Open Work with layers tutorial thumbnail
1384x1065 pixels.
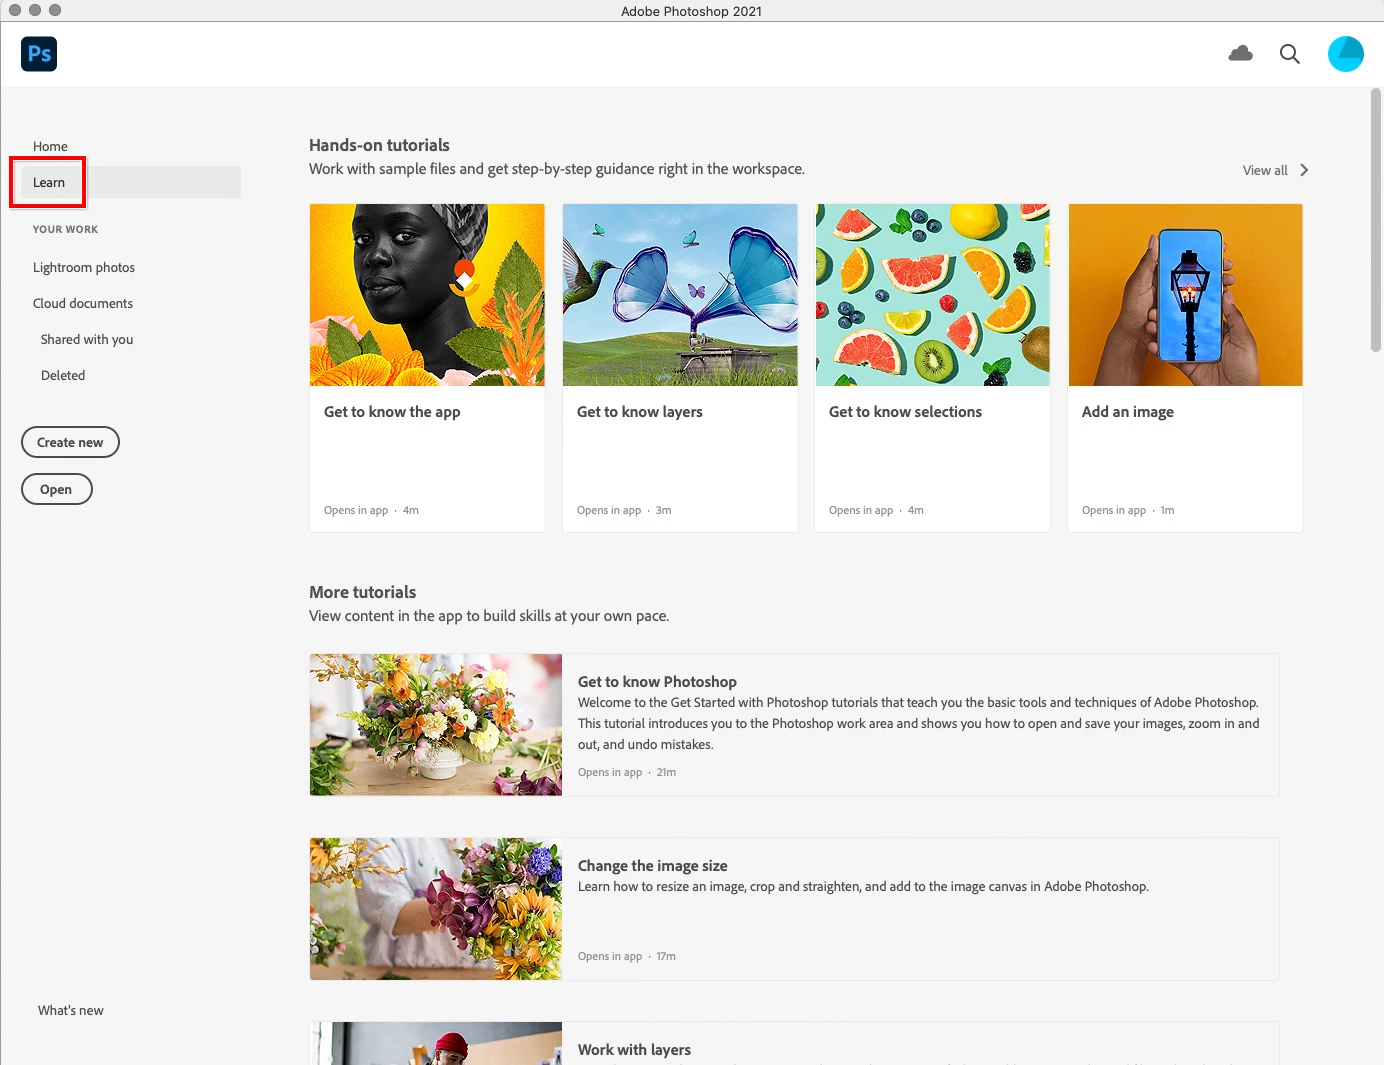(x=436, y=1043)
